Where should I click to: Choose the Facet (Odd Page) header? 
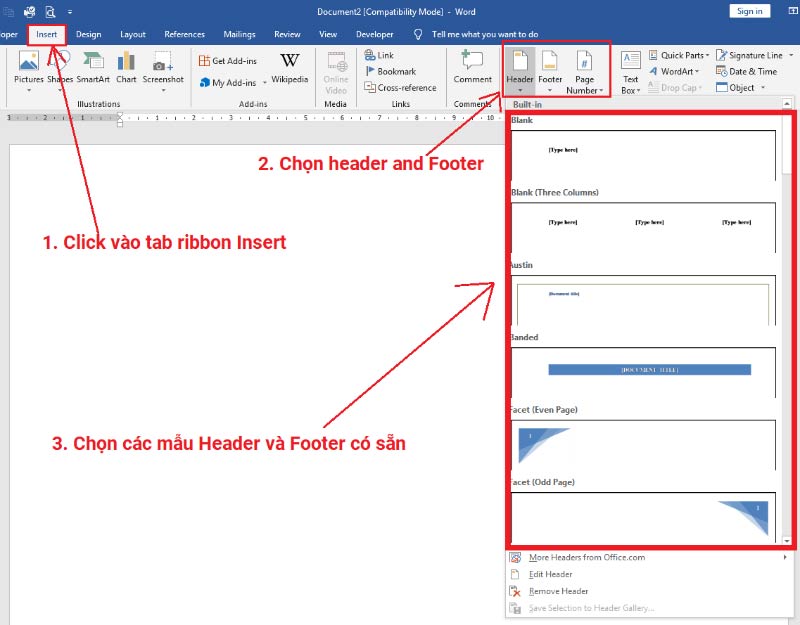coord(643,516)
